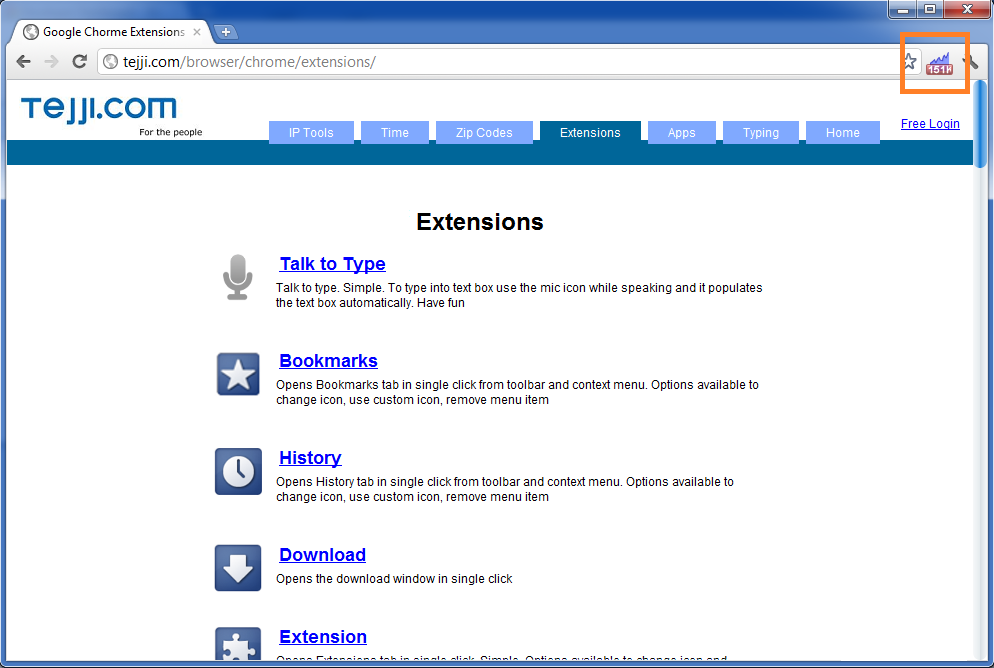Click the globe site icon in address bar

coord(111,61)
